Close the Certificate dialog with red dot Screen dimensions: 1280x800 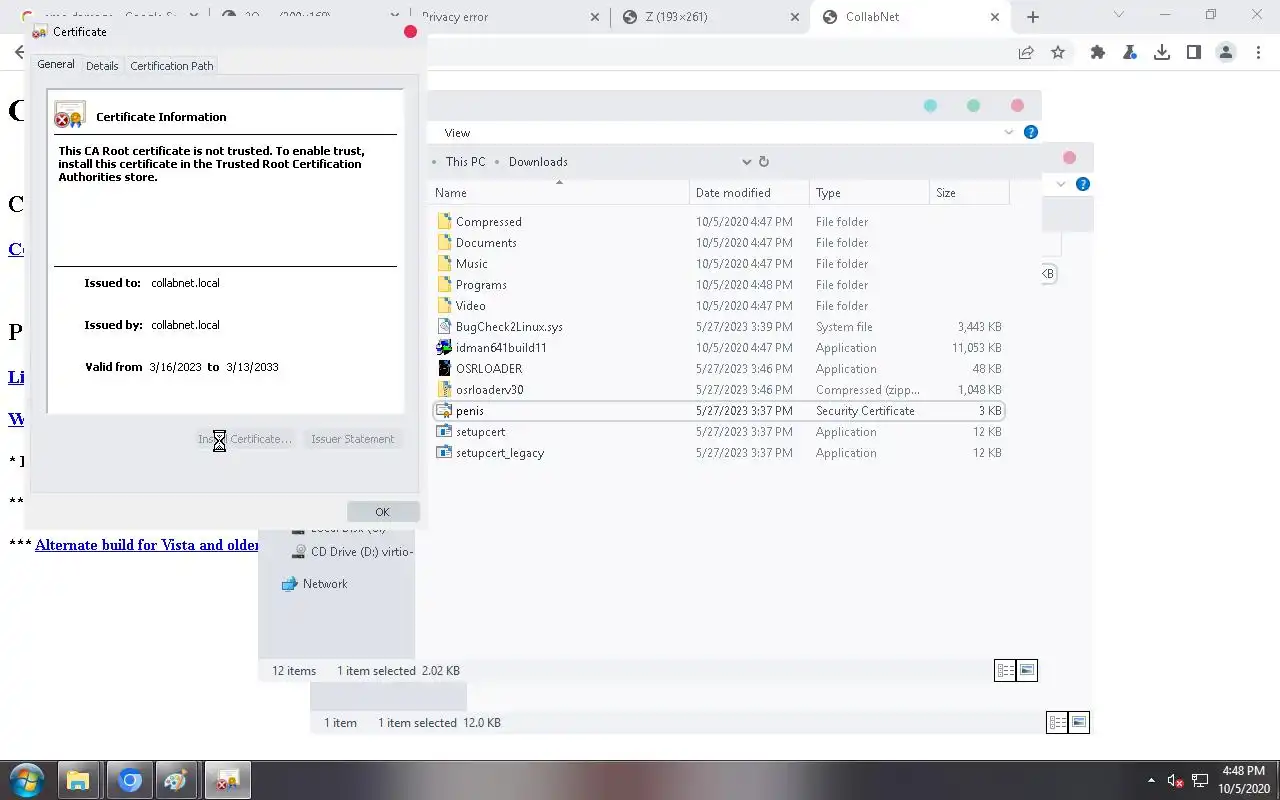tap(410, 32)
